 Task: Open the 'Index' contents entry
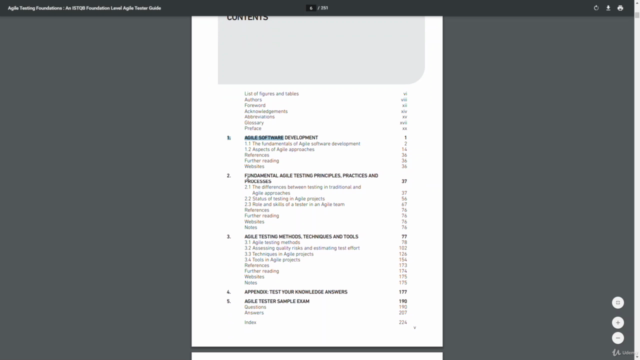point(250,322)
